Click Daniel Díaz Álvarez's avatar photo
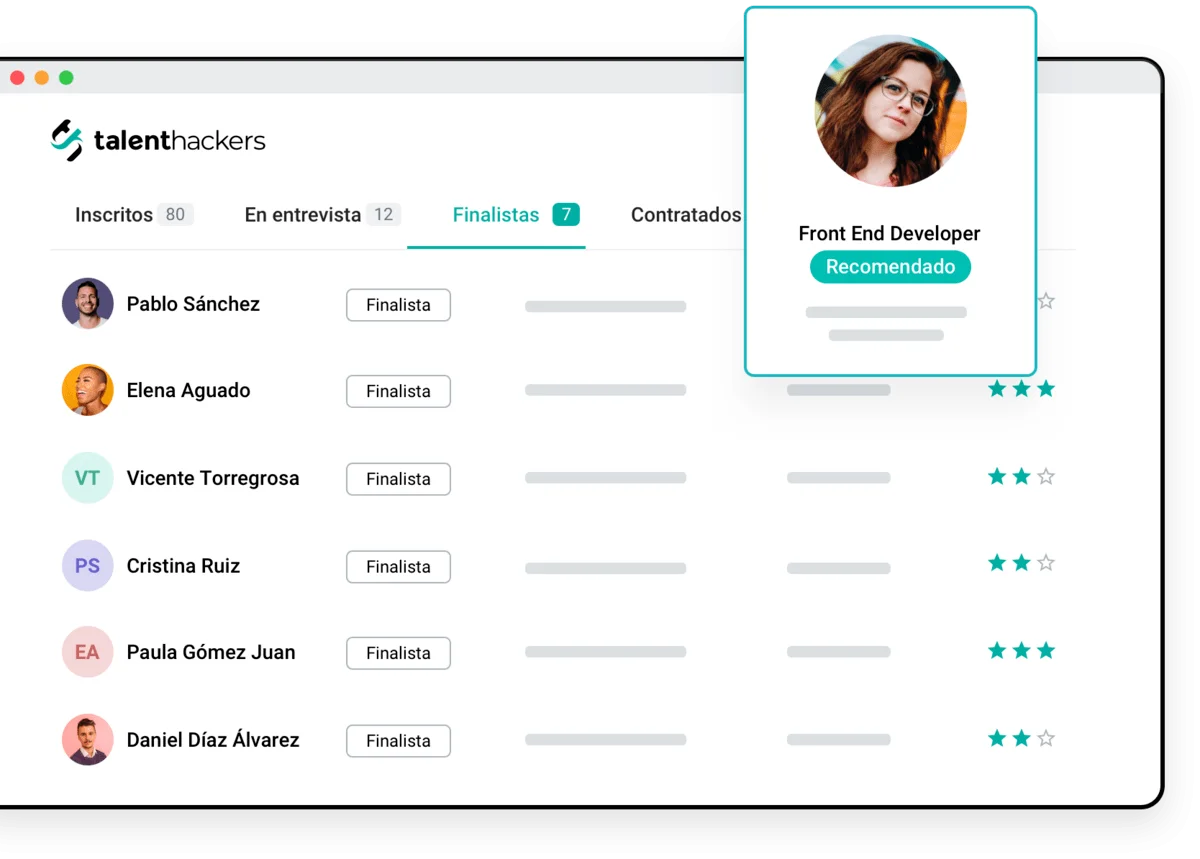This screenshot has width=1200, height=859. tap(87, 740)
